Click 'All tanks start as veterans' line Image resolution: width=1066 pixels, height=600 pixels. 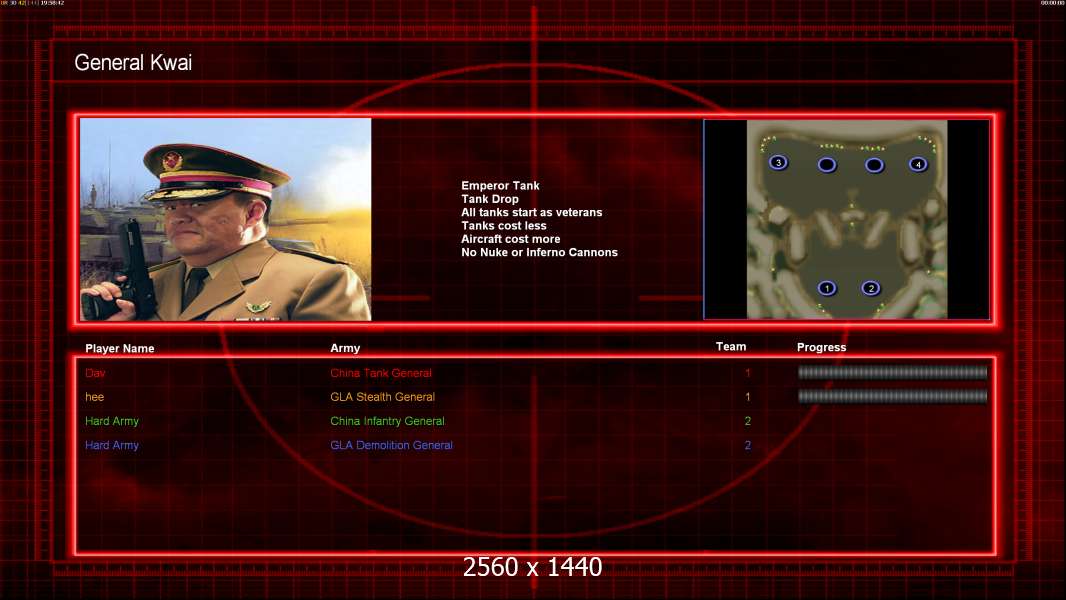tap(532, 212)
